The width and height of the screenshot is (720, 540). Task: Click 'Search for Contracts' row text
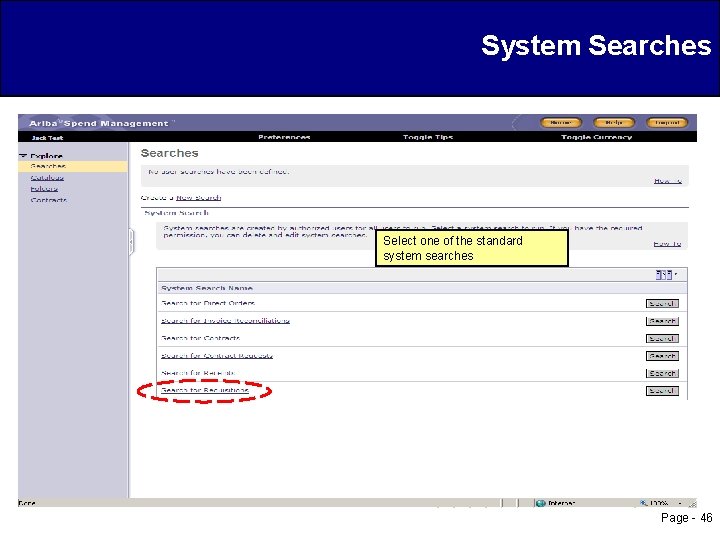(x=201, y=338)
